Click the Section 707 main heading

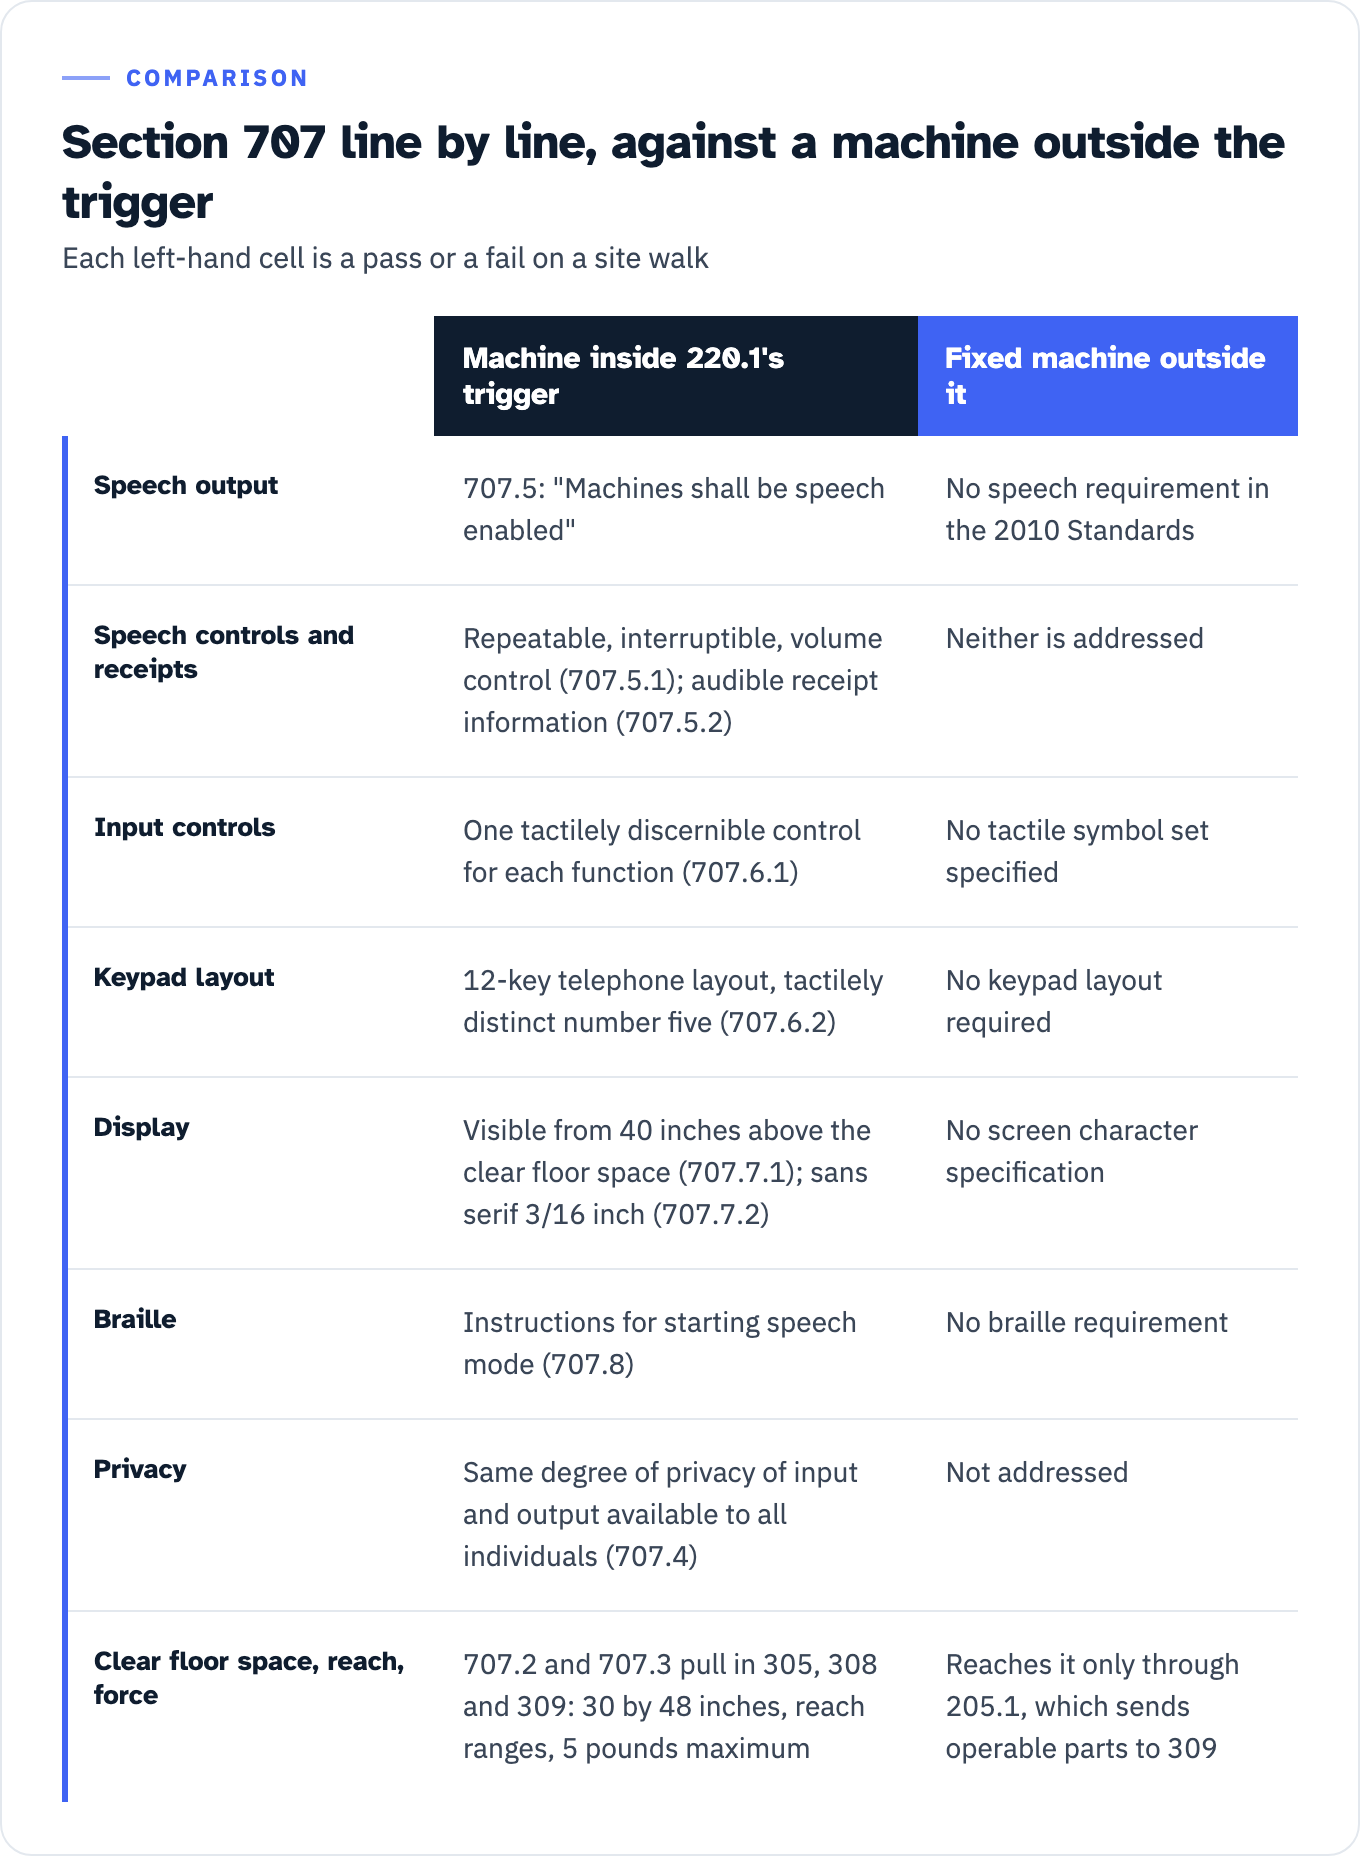673,172
